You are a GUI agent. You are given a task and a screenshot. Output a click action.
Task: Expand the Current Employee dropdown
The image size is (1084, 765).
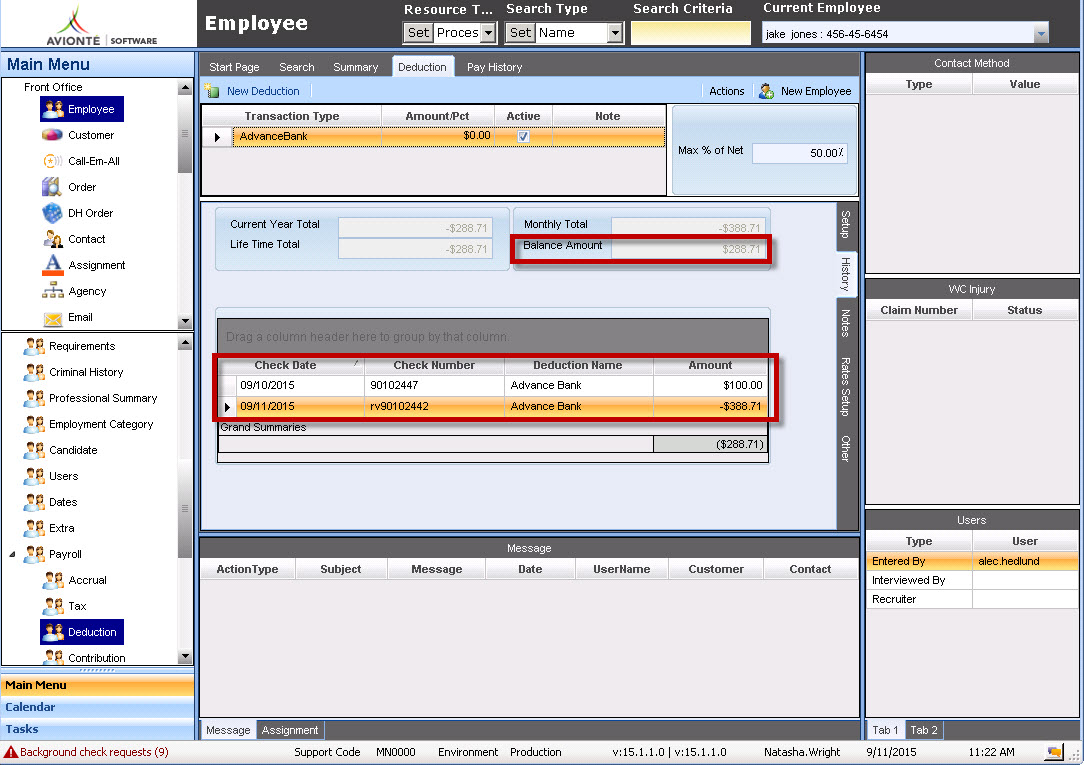(x=1040, y=34)
